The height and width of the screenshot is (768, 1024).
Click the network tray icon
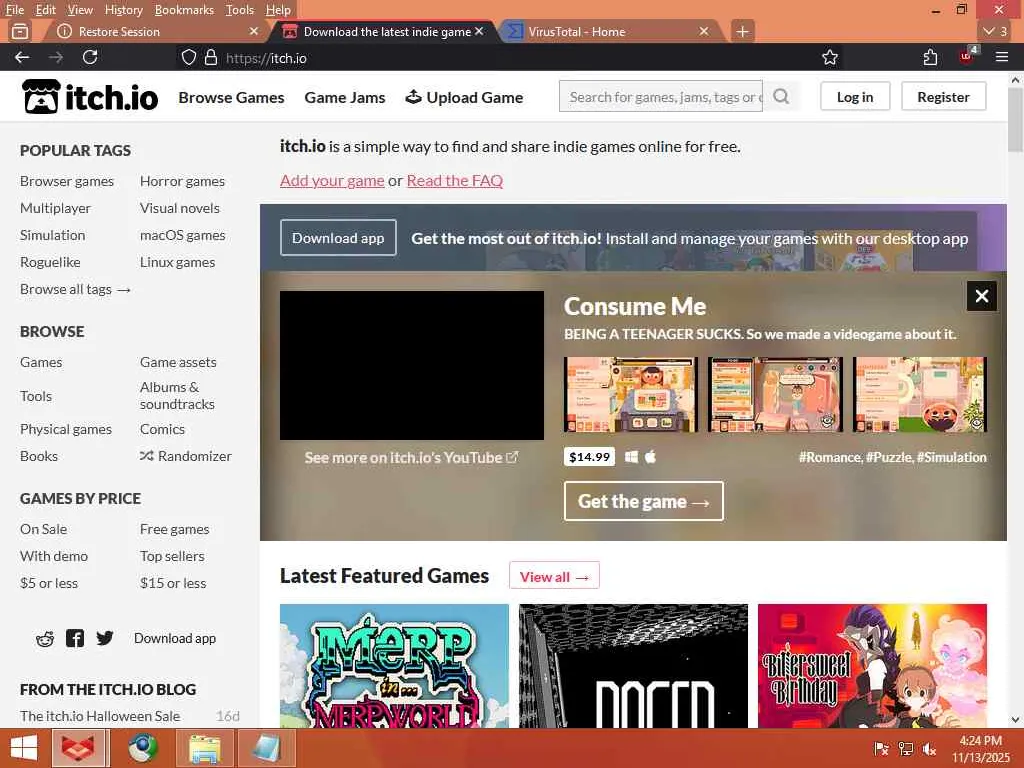point(906,749)
